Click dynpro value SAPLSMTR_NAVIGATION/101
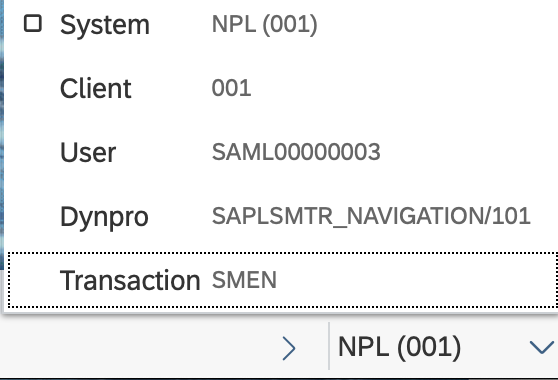 pos(371,216)
